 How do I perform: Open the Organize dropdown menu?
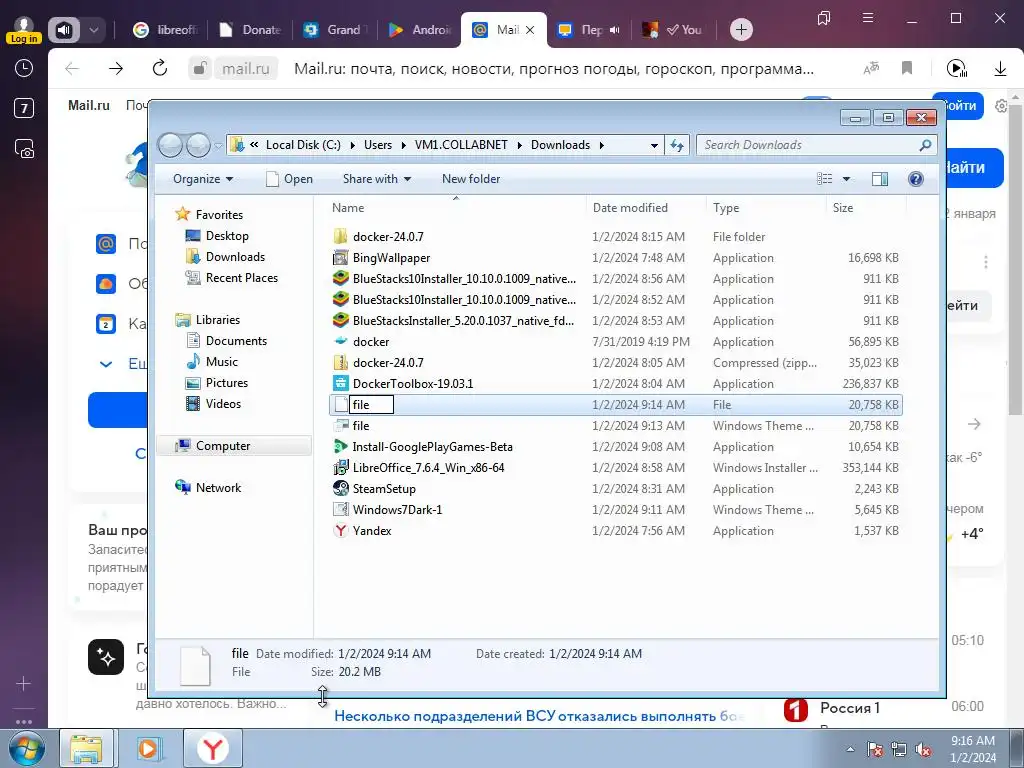[203, 179]
